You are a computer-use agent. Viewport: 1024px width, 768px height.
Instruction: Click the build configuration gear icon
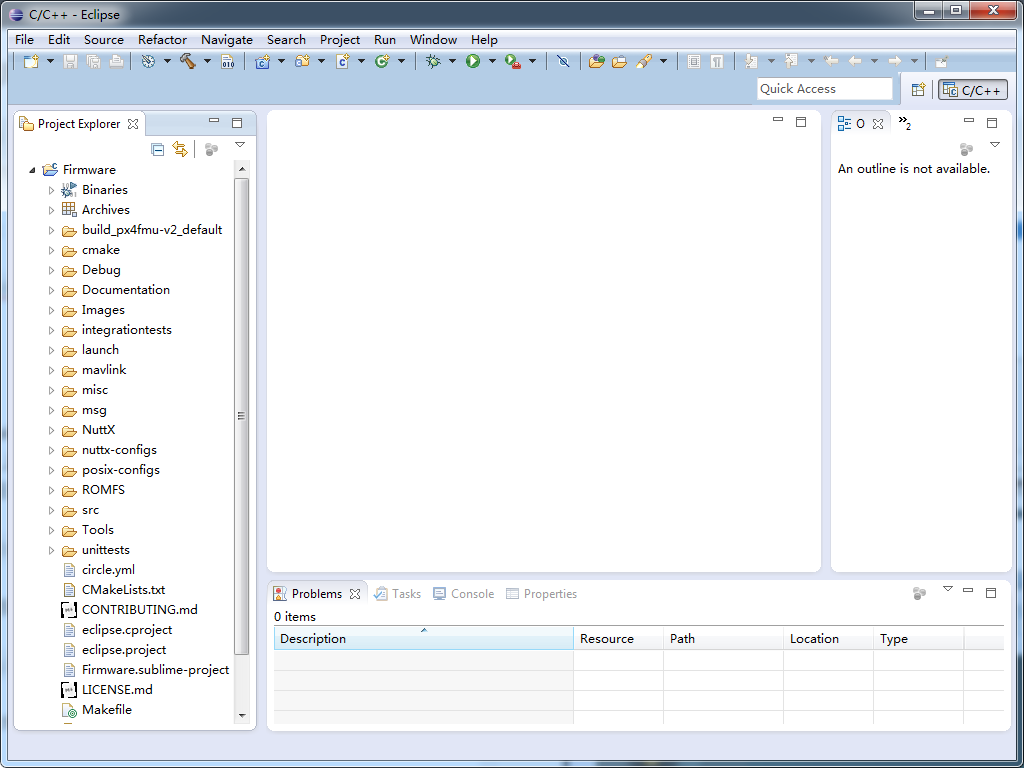point(148,61)
